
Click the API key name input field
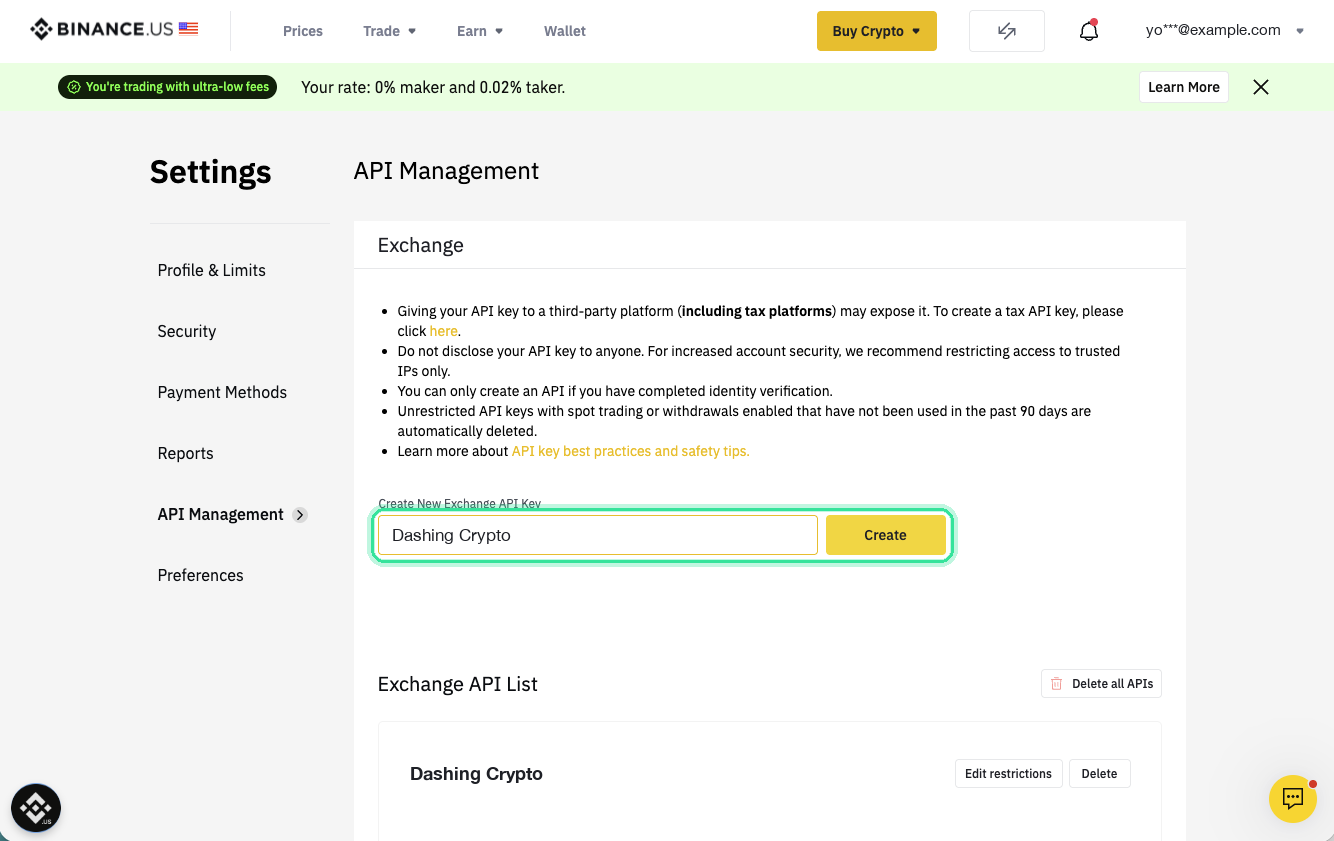(x=598, y=535)
